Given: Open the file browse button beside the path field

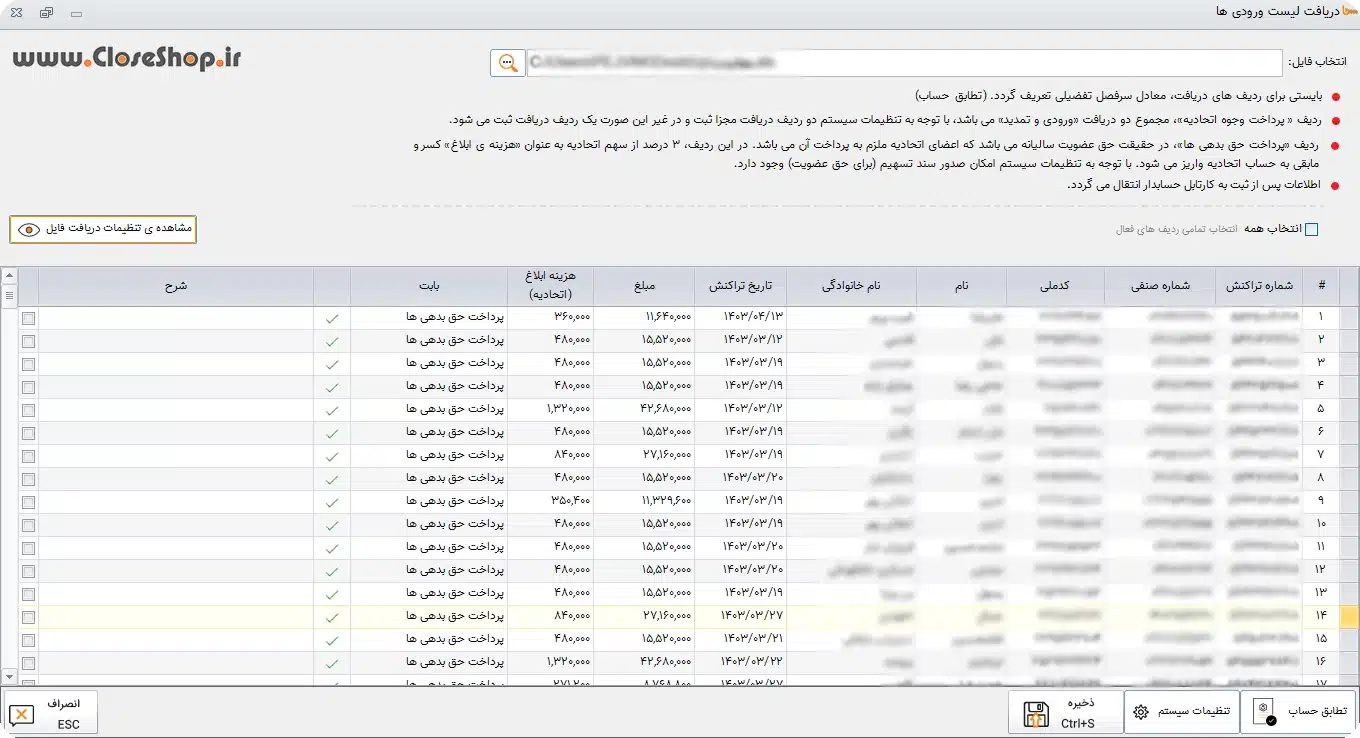Looking at the screenshot, I should 508,63.
